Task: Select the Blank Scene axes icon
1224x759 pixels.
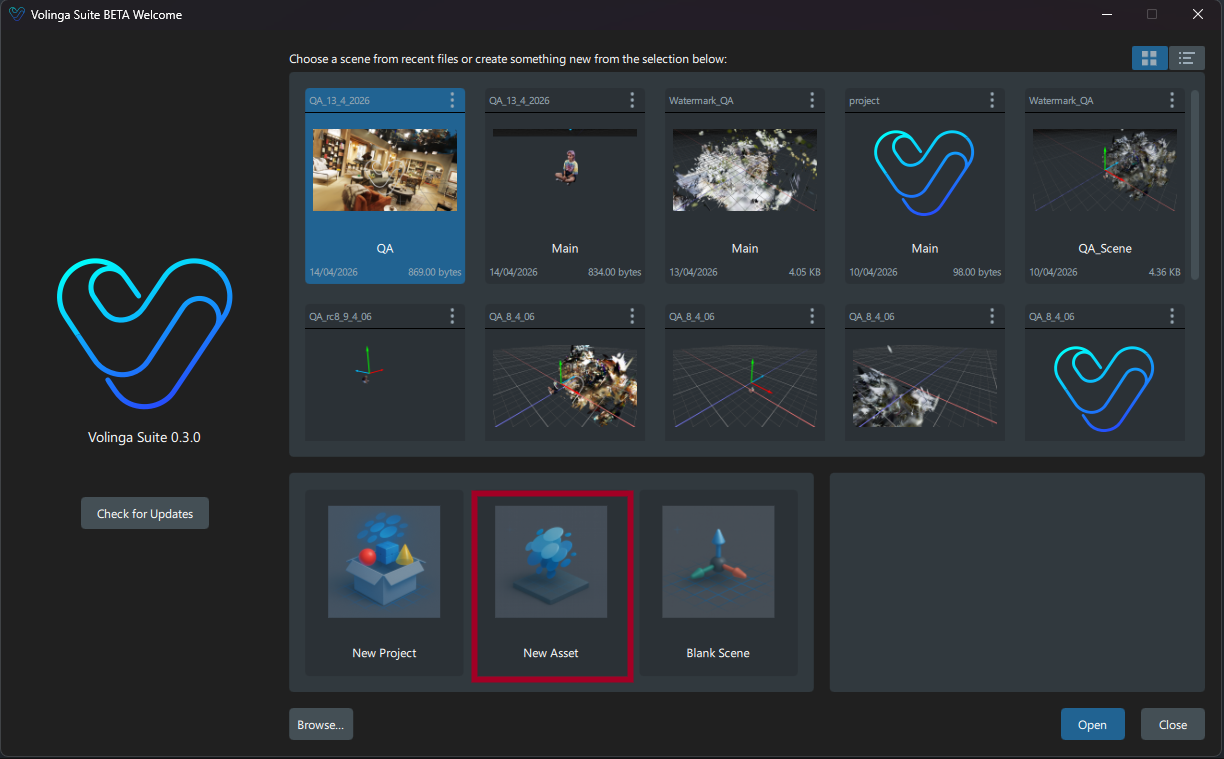Action: pos(717,562)
